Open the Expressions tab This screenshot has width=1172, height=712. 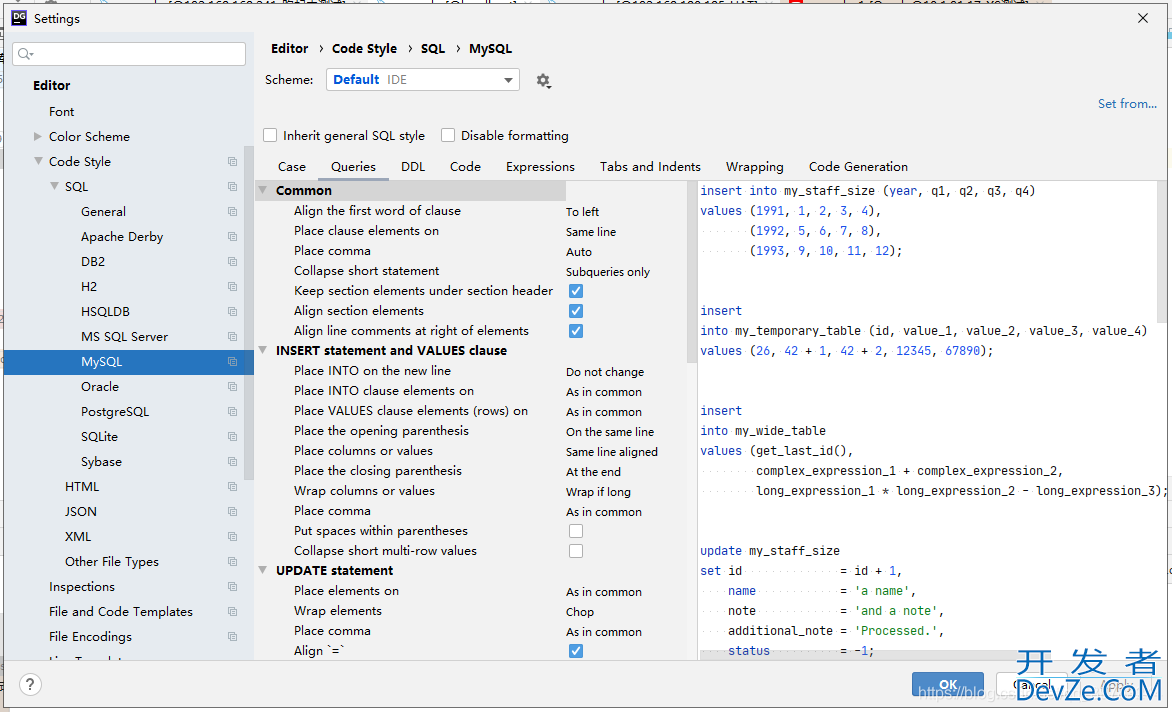(x=540, y=167)
